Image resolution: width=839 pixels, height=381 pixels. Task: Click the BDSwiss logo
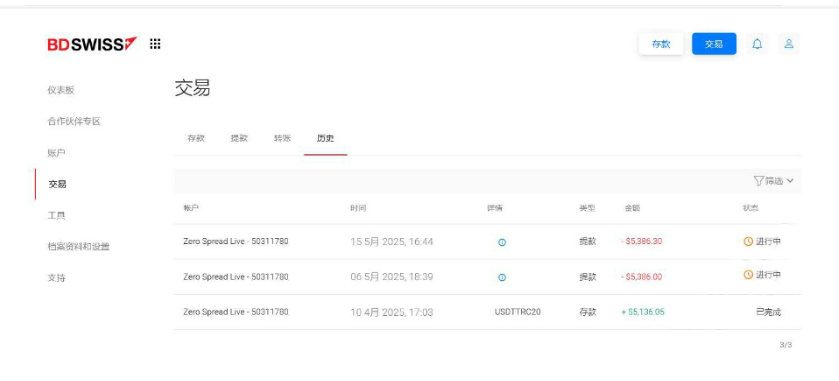[x=92, y=44]
